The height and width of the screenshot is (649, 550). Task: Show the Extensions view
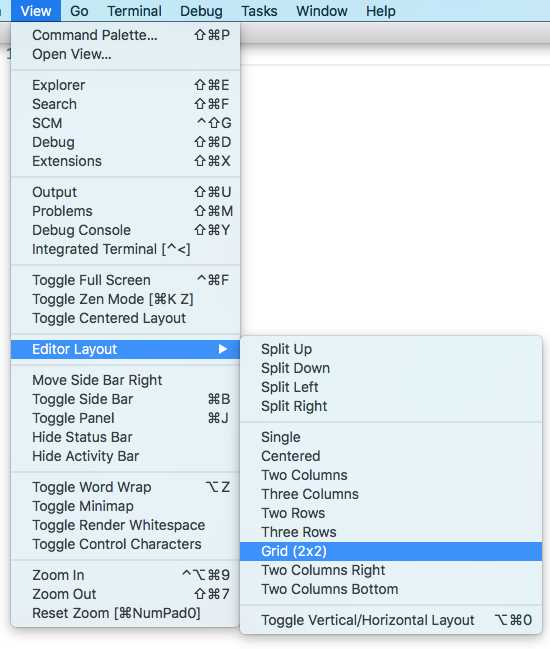coord(125,161)
